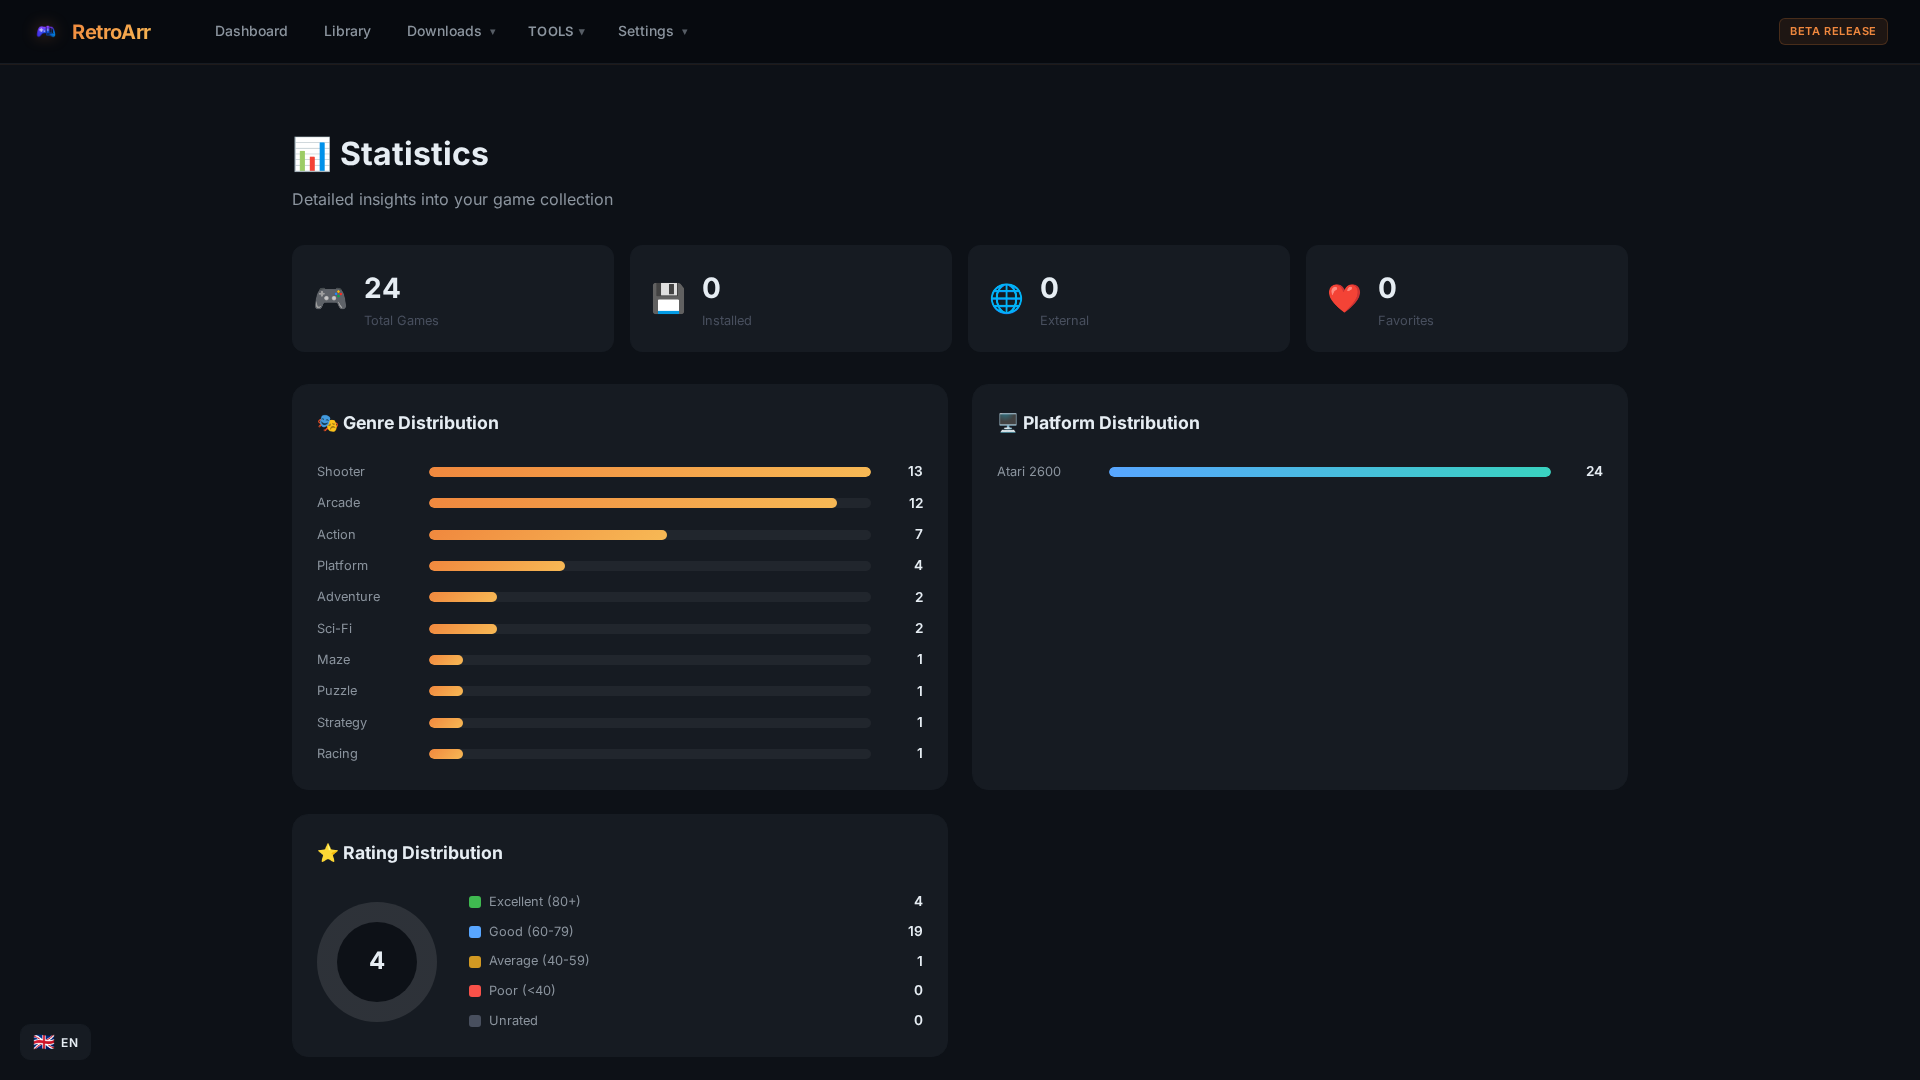The width and height of the screenshot is (1920, 1080).
Task: Open the Library nav item
Action: click(347, 31)
